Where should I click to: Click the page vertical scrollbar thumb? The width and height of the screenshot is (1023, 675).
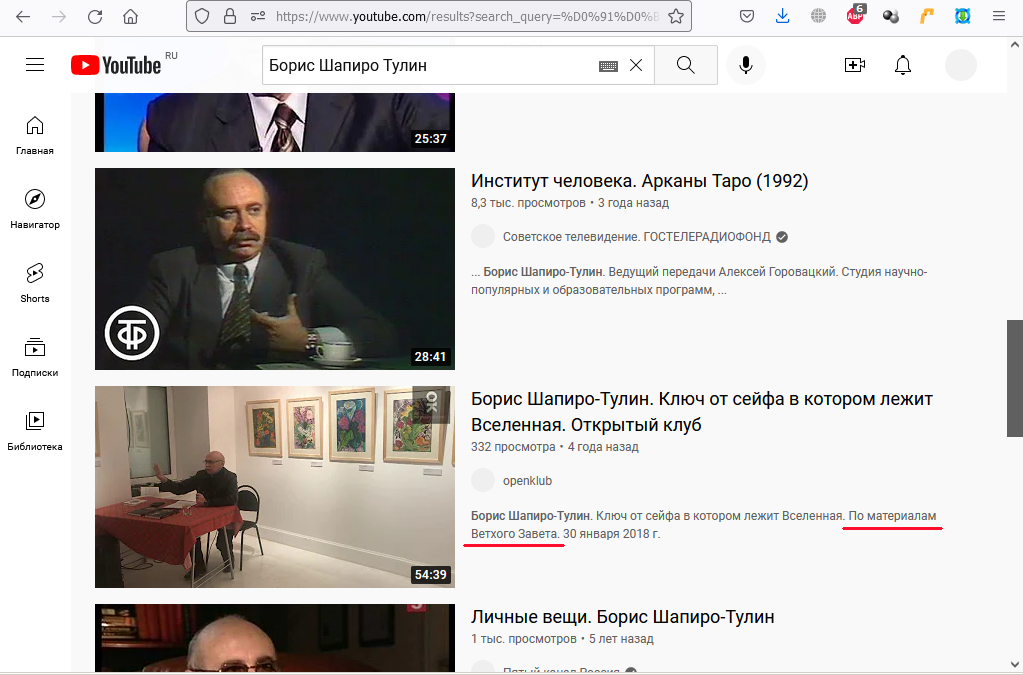[x=1015, y=378]
